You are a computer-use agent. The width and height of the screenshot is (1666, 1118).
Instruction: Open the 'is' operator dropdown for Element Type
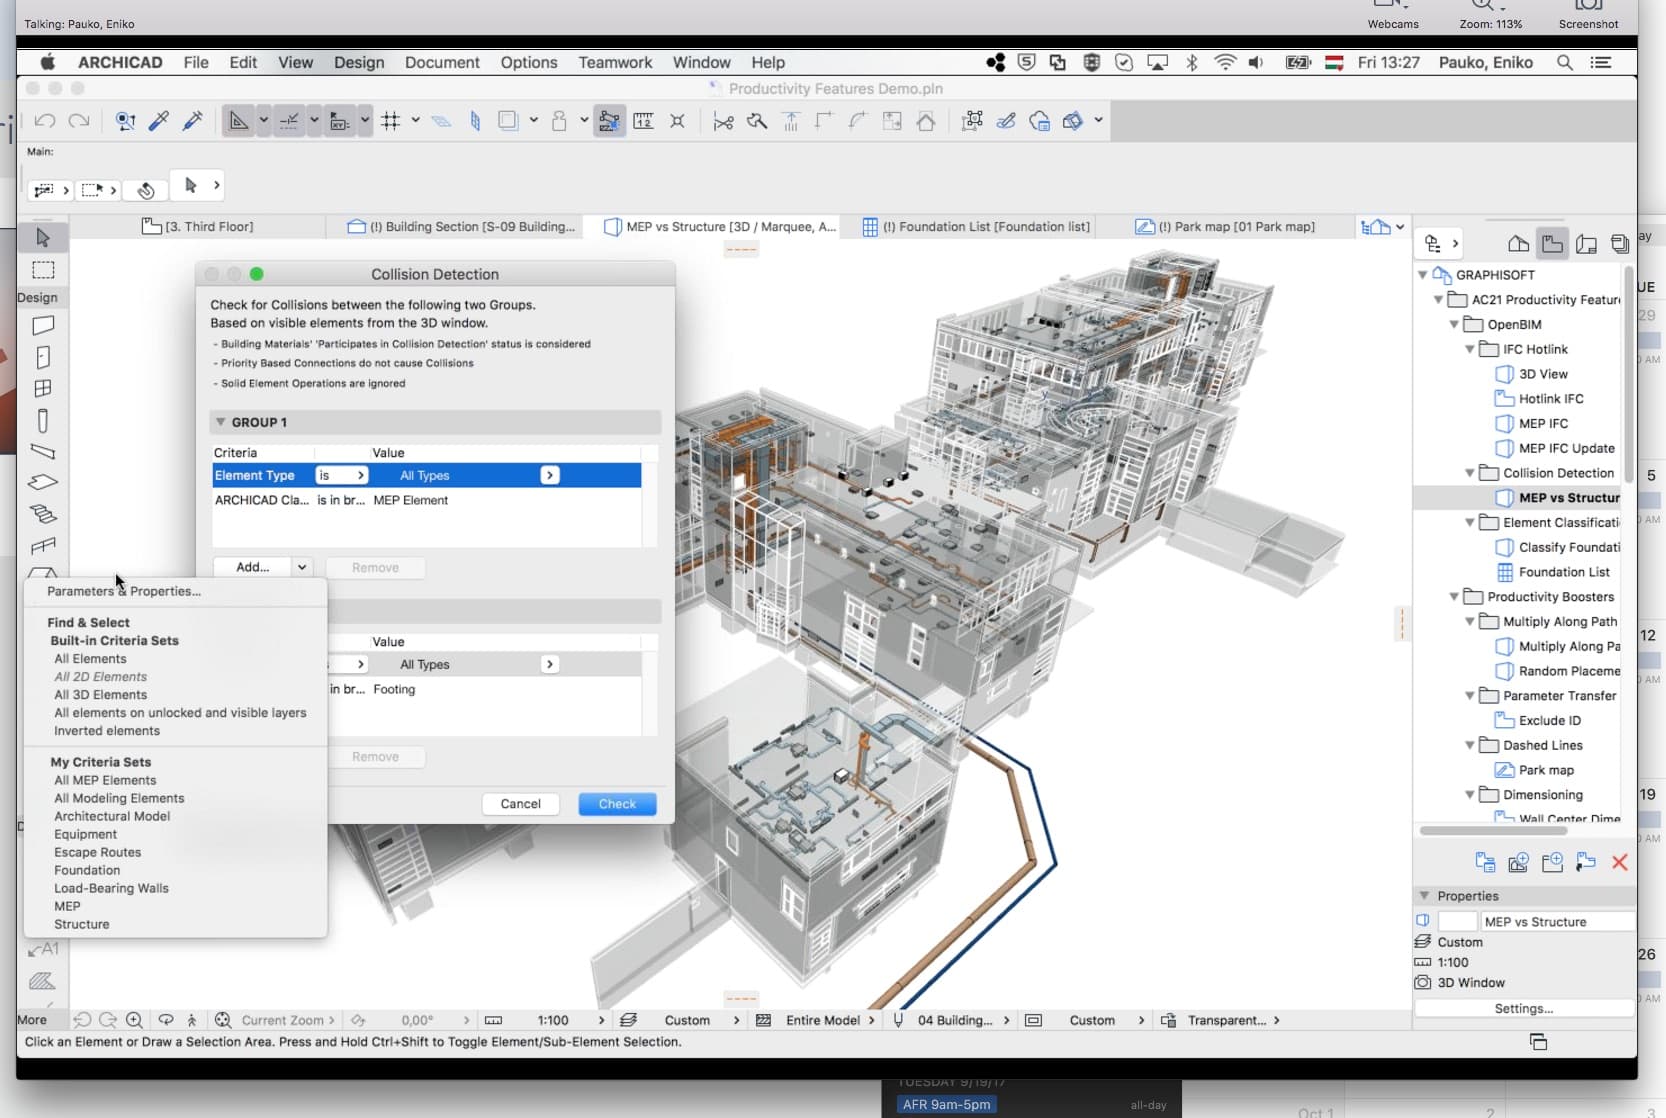pos(342,475)
